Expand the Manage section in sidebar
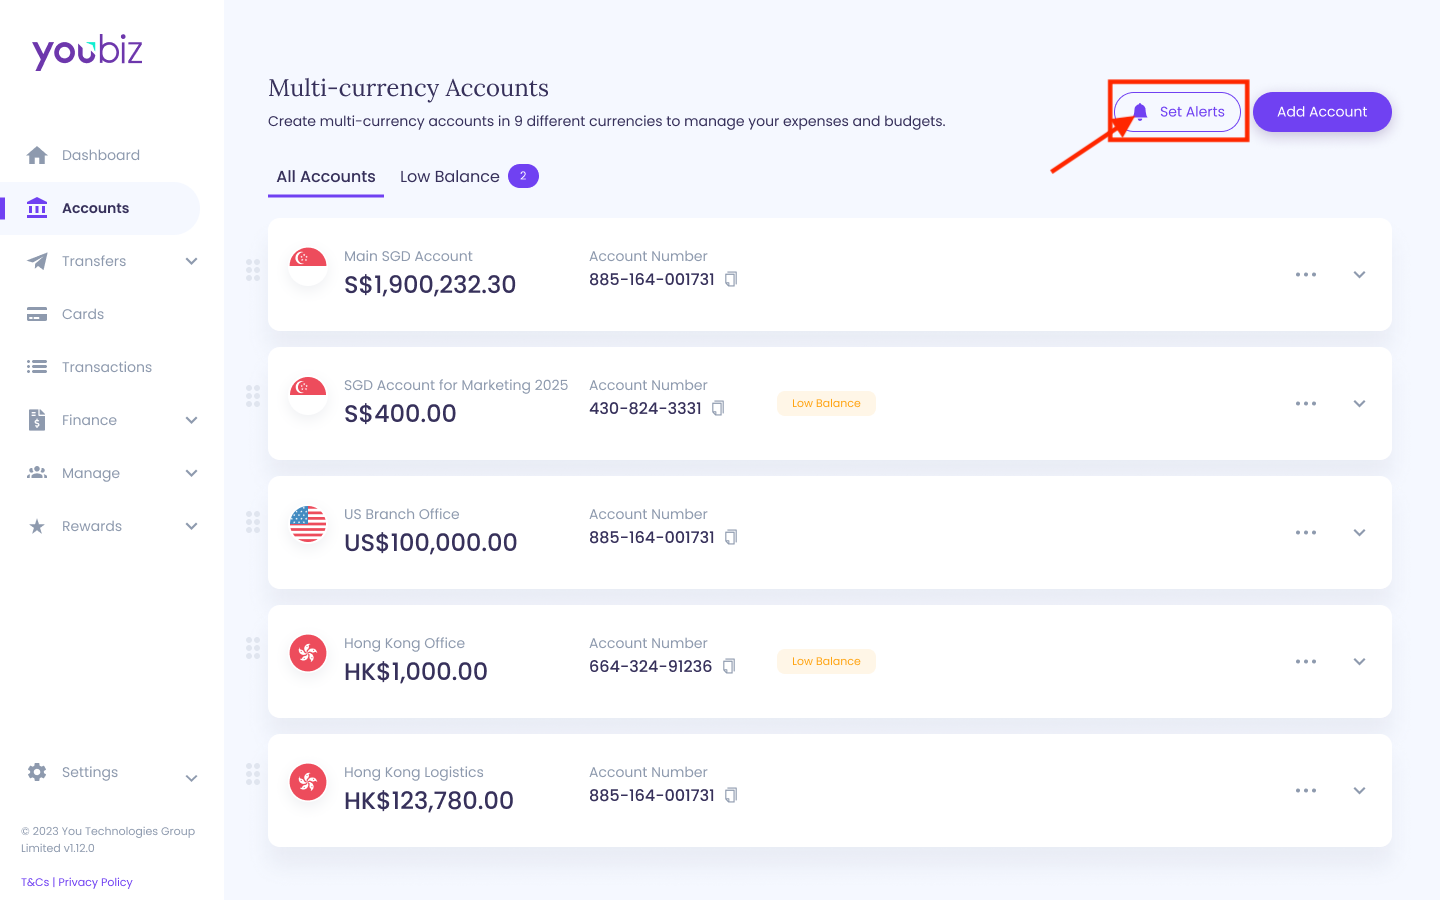This screenshot has height=900, width=1440. click(x=191, y=473)
